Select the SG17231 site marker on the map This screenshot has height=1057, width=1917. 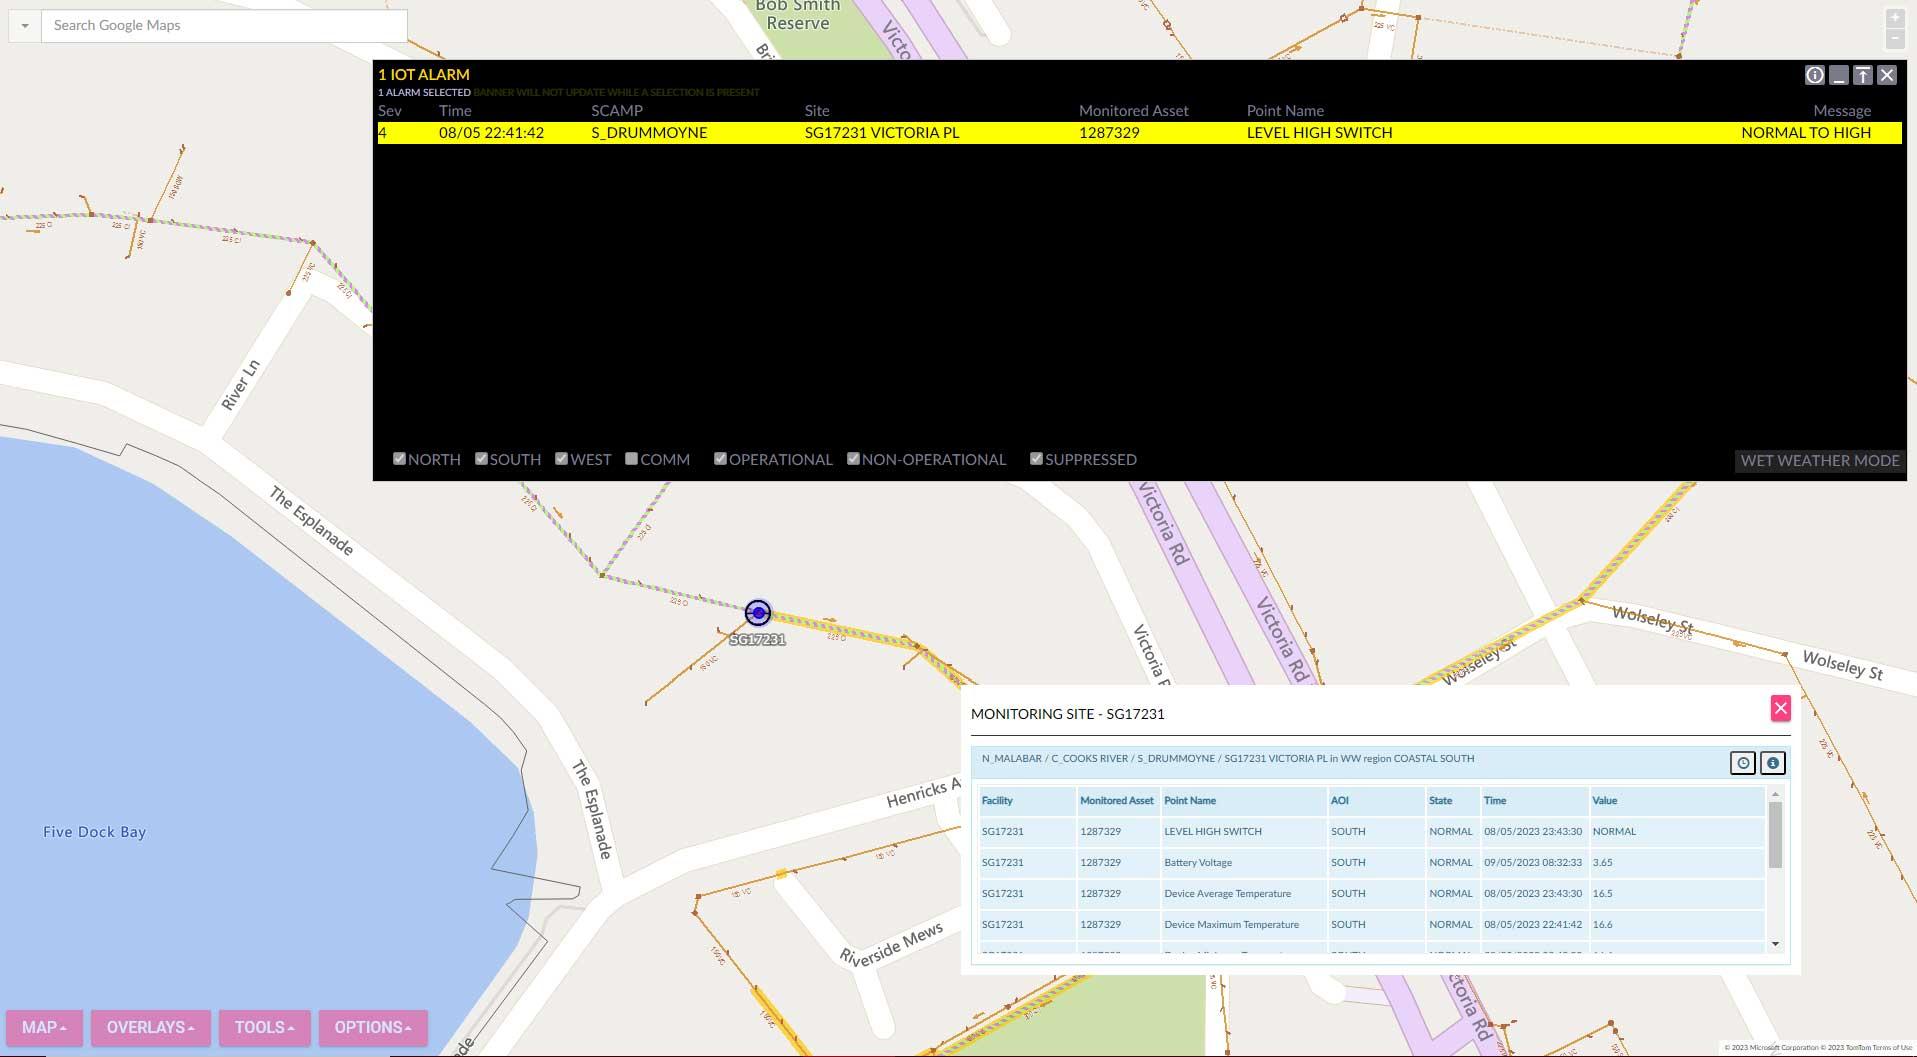757,612
